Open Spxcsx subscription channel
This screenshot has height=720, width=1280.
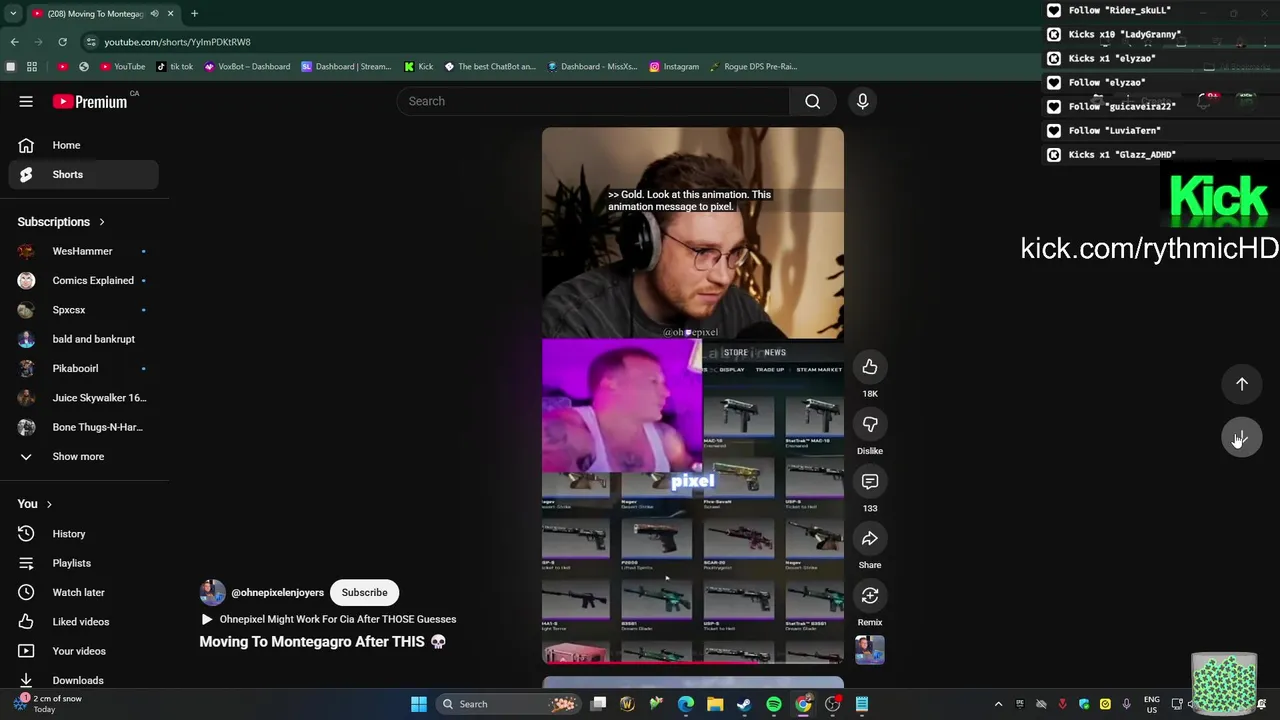point(84,310)
